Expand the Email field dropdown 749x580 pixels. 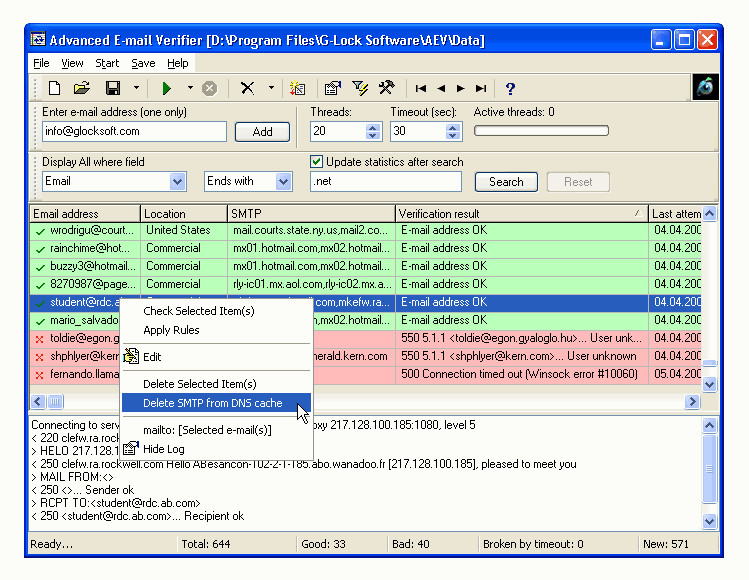coord(178,181)
